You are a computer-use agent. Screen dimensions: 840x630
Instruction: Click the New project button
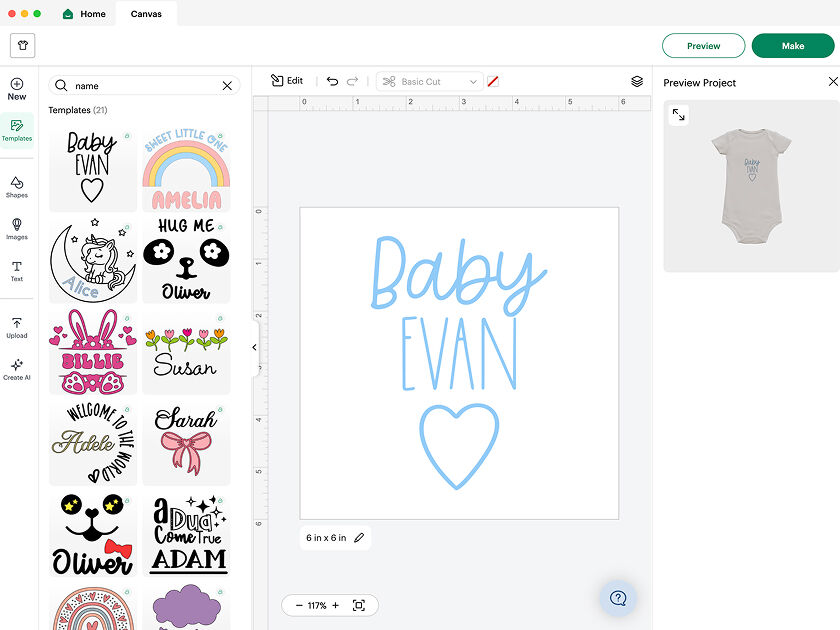click(x=17, y=89)
